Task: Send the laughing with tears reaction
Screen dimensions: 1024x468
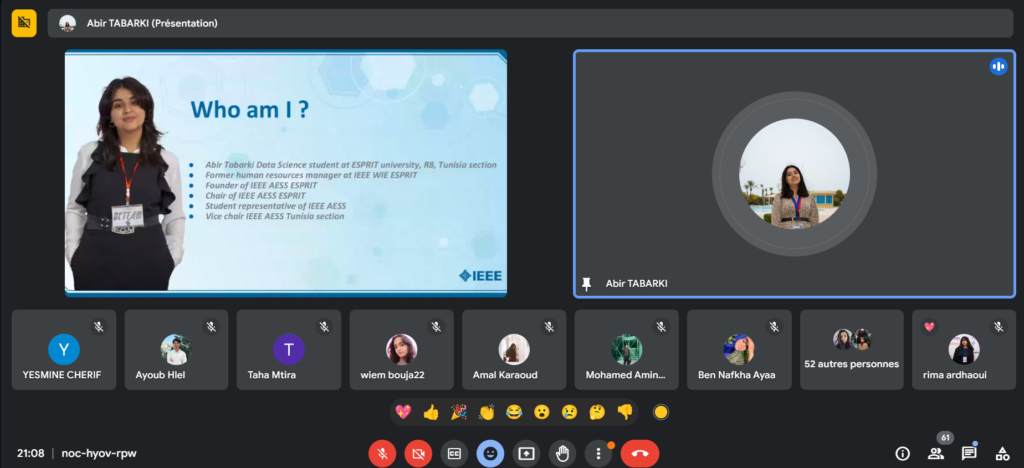Action: click(x=514, y=412)
